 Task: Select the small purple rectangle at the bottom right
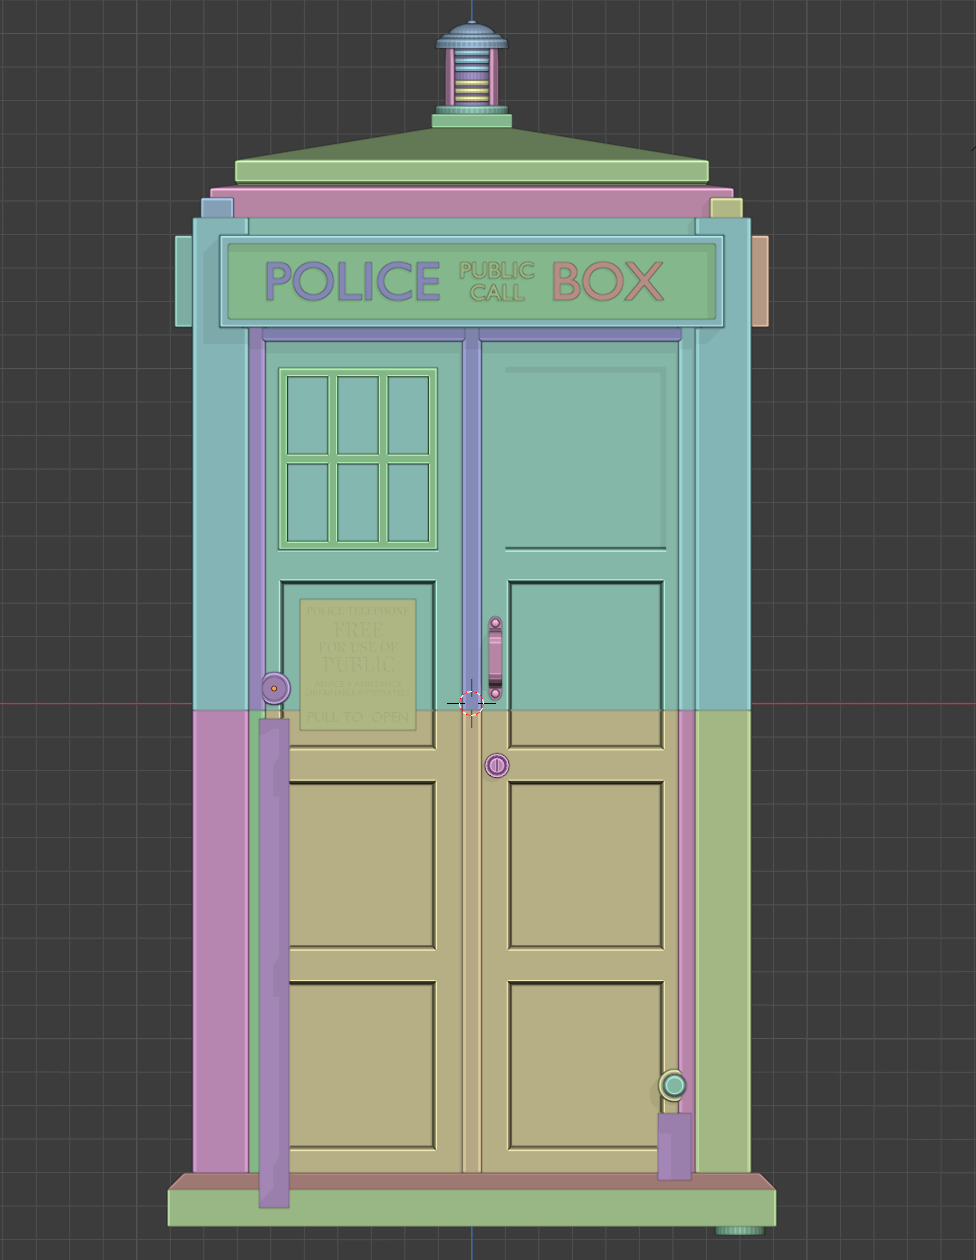point(674,1146)
